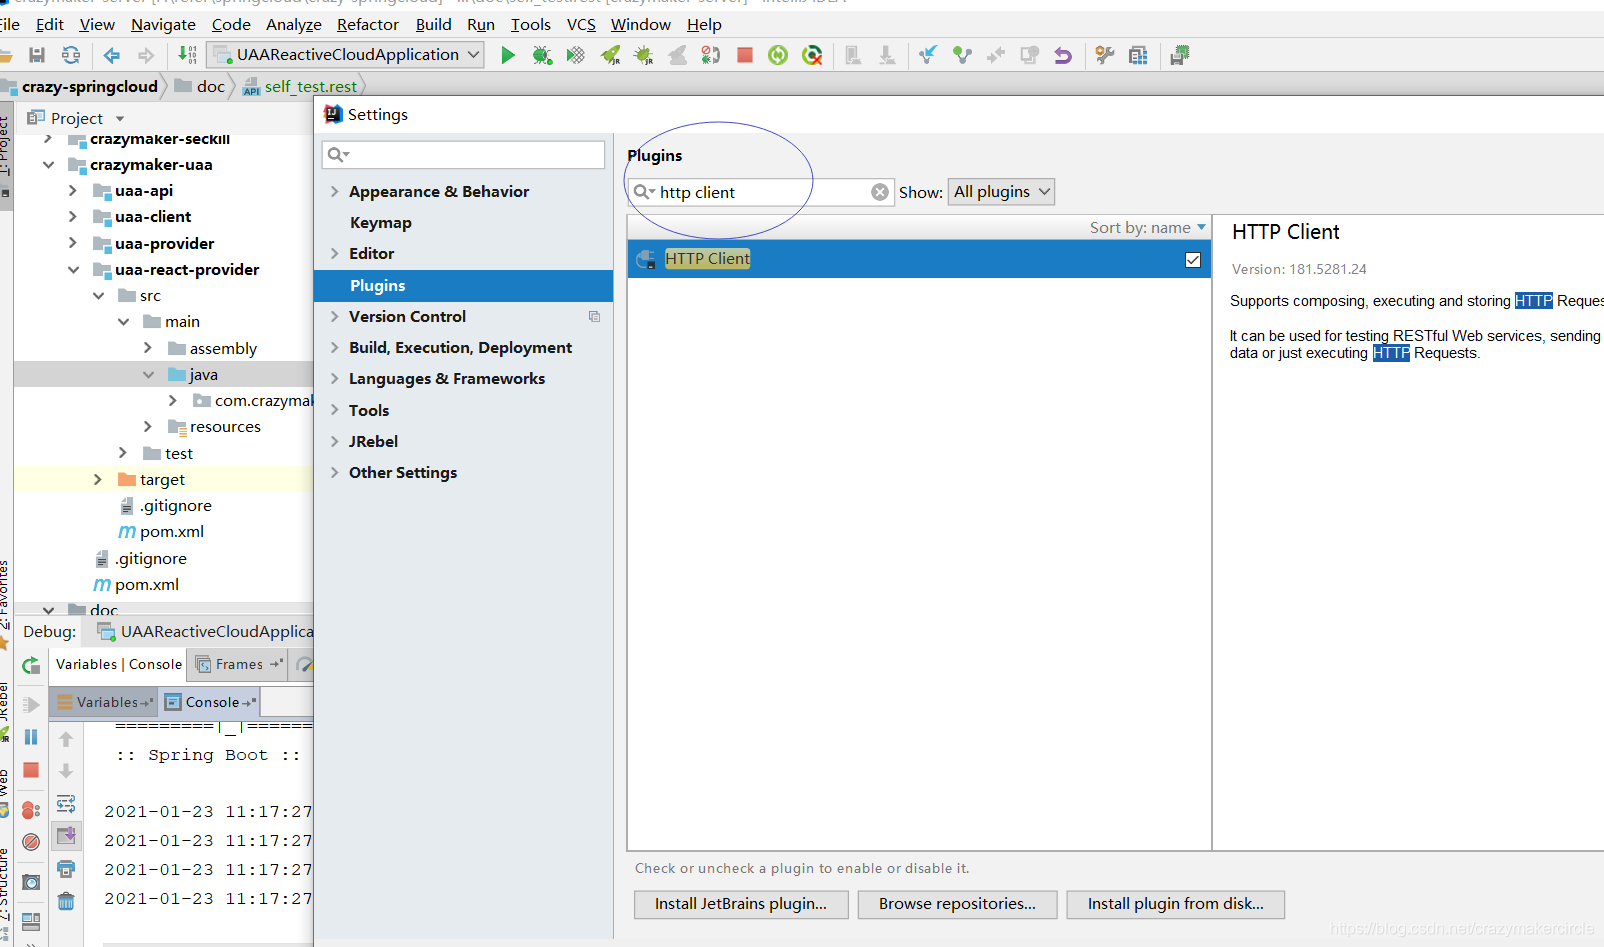Expand the uaa-api module node
The width and height of the screenshot is (1604, 947).
73,190
